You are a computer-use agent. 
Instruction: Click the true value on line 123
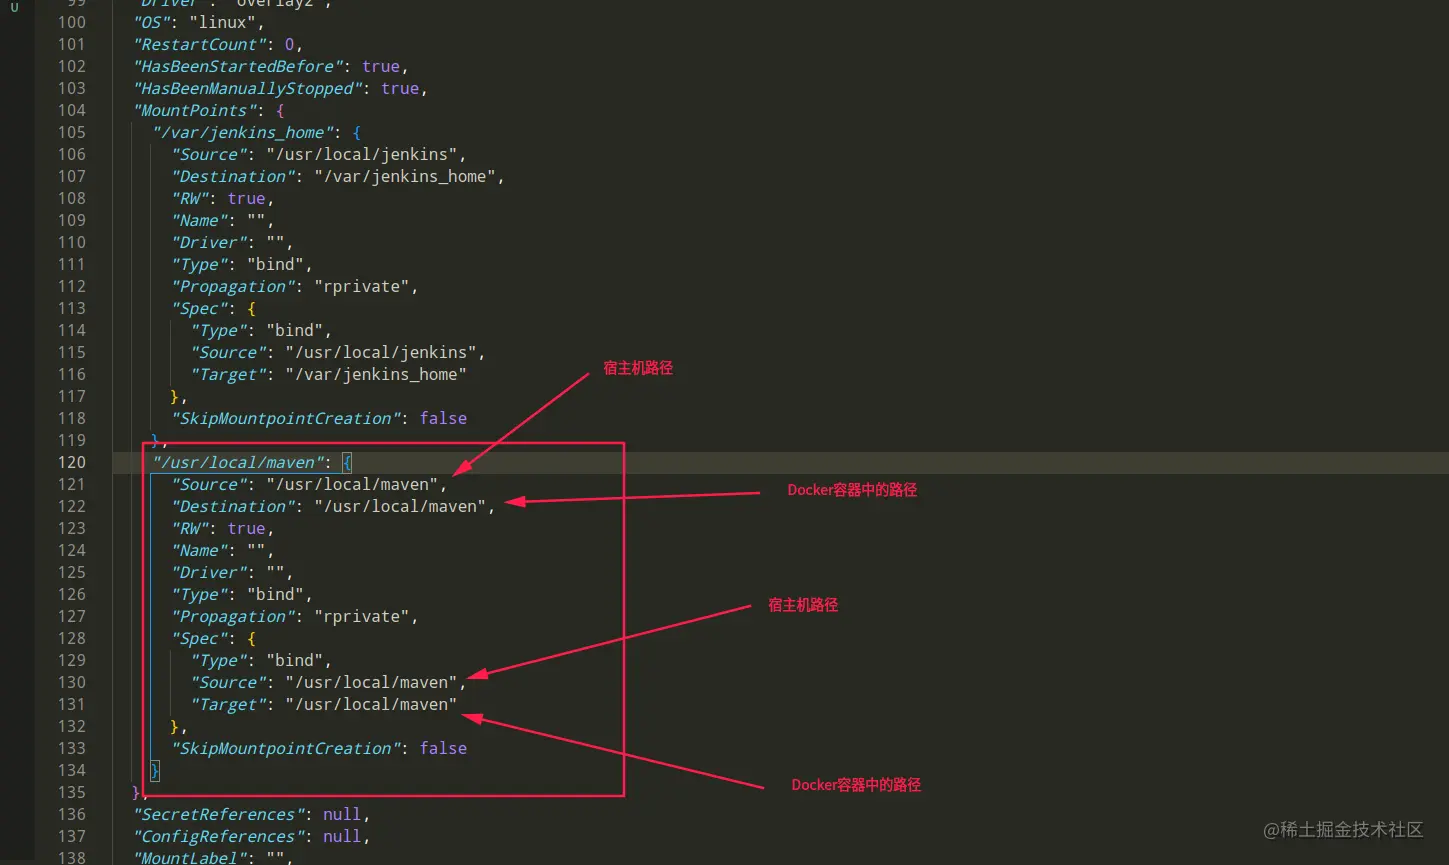tap(247, 528)
